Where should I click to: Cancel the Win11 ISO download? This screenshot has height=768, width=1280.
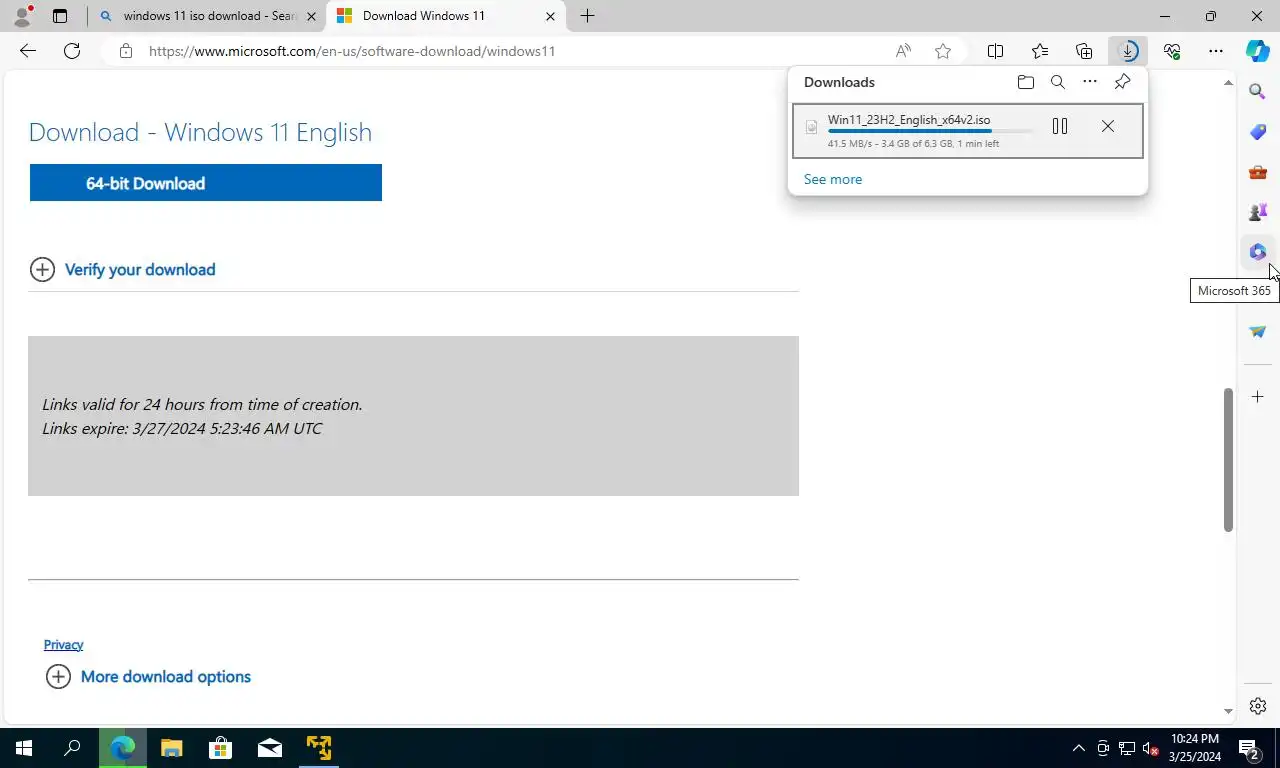[x=1107, y=126]
